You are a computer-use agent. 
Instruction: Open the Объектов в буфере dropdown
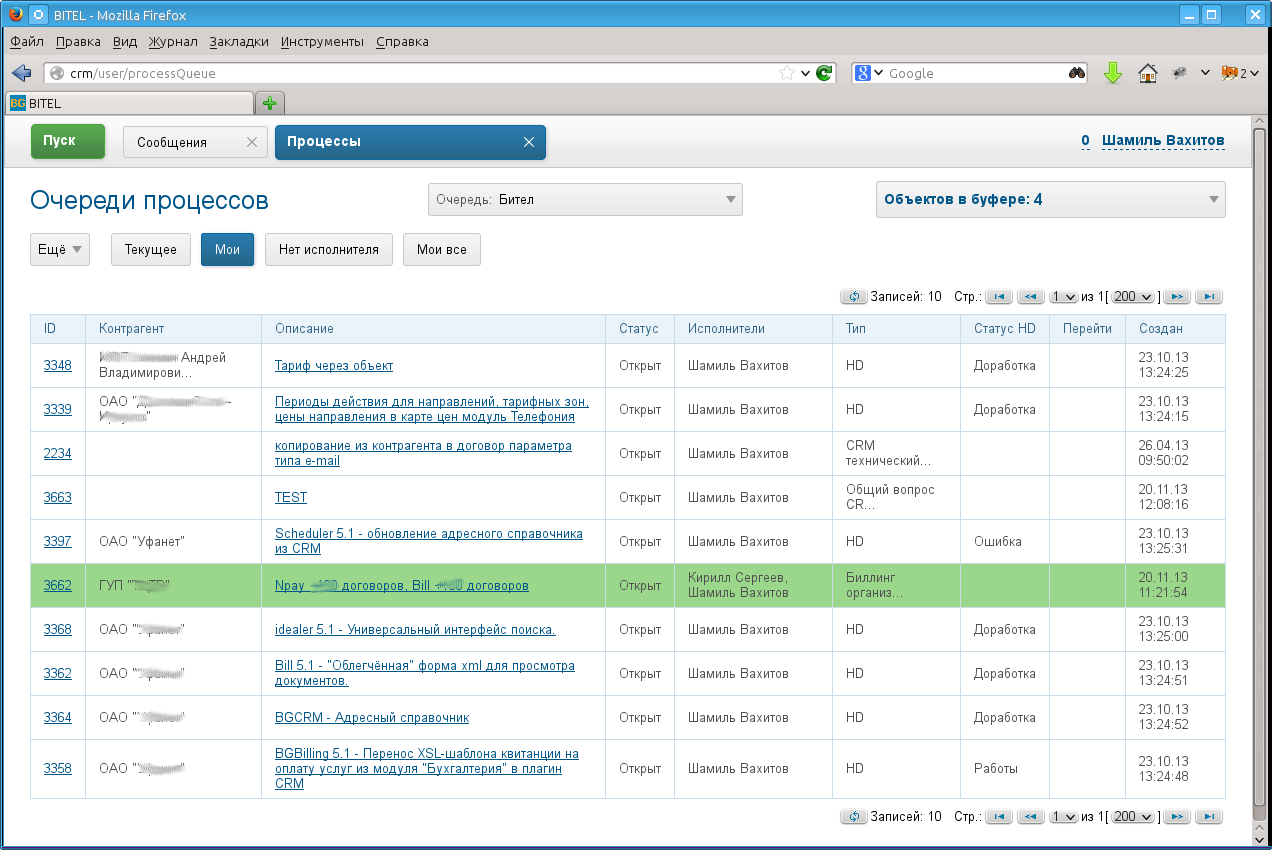pyautogui.click(x=1050, y=199)
